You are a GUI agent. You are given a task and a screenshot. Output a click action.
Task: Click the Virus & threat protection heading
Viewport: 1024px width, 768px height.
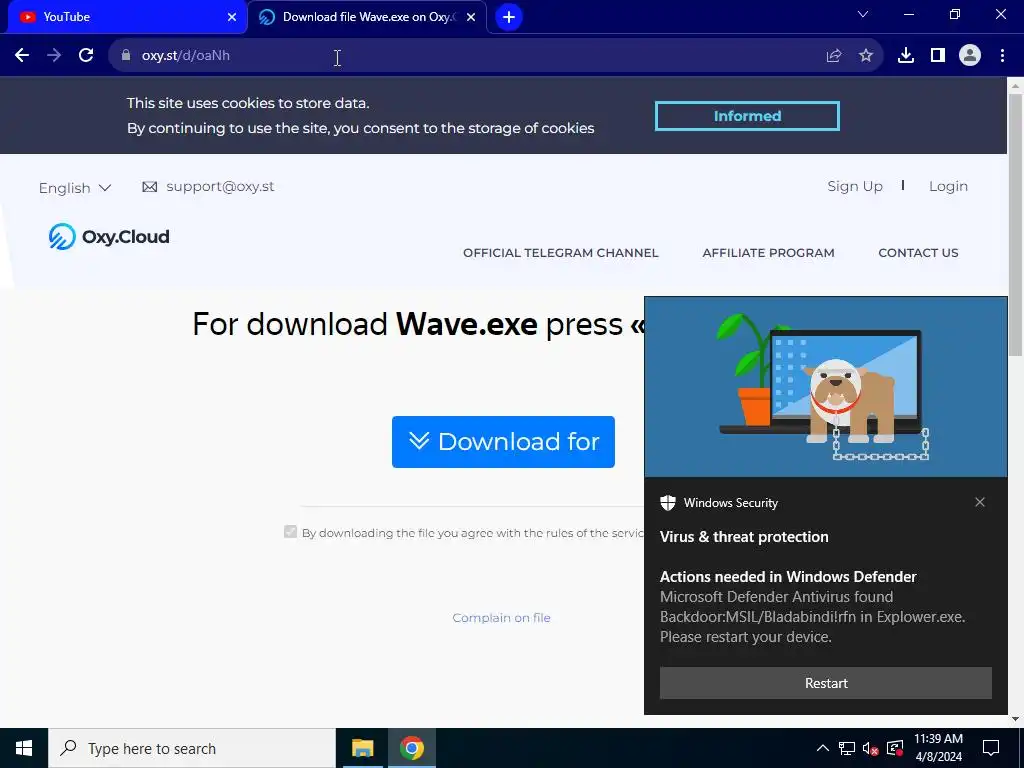[x=744, y=537]
